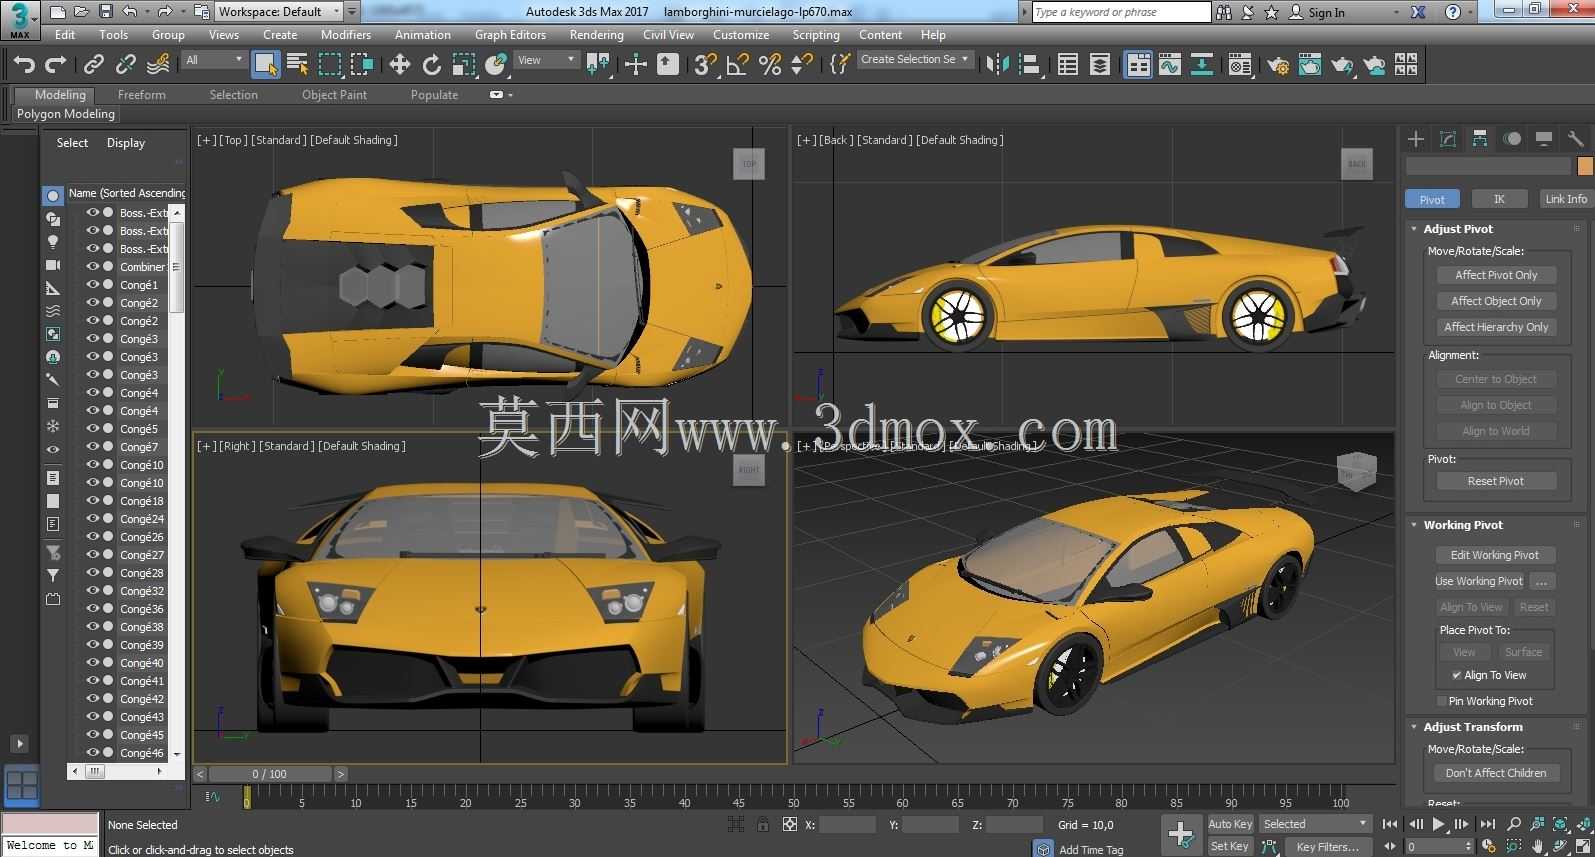The width and height of the screenshot is (1595, 857).
Task: Choose the Select and Rotate tool
Action: 432,65
